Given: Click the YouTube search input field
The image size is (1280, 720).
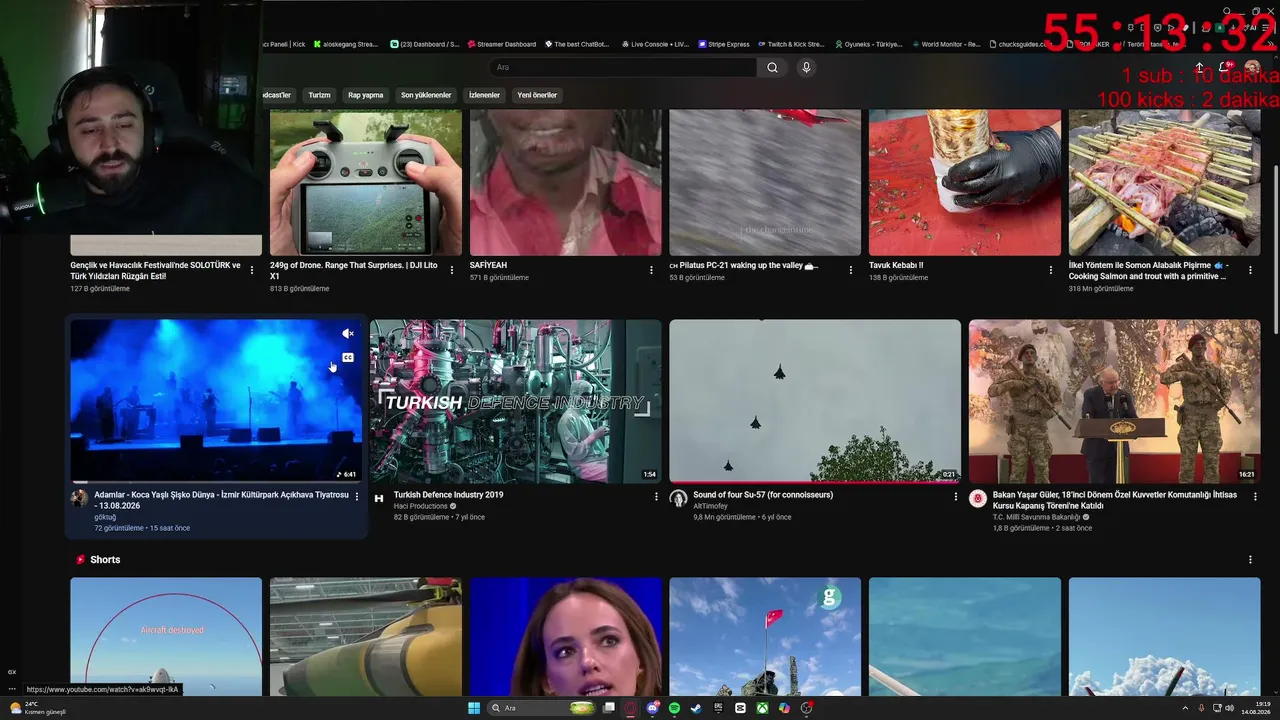Looking at the screenshot, I should [623, 67].
